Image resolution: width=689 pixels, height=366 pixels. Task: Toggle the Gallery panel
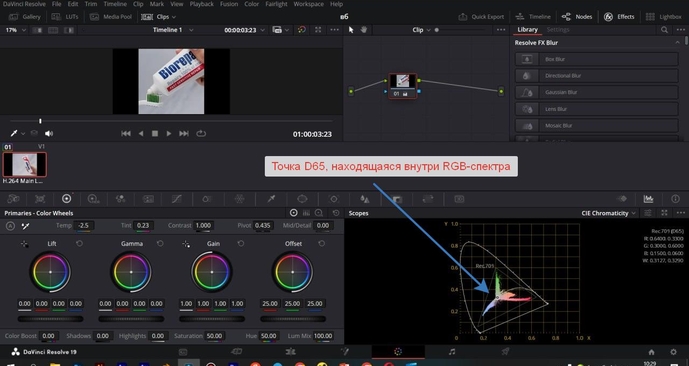(25, 17)
